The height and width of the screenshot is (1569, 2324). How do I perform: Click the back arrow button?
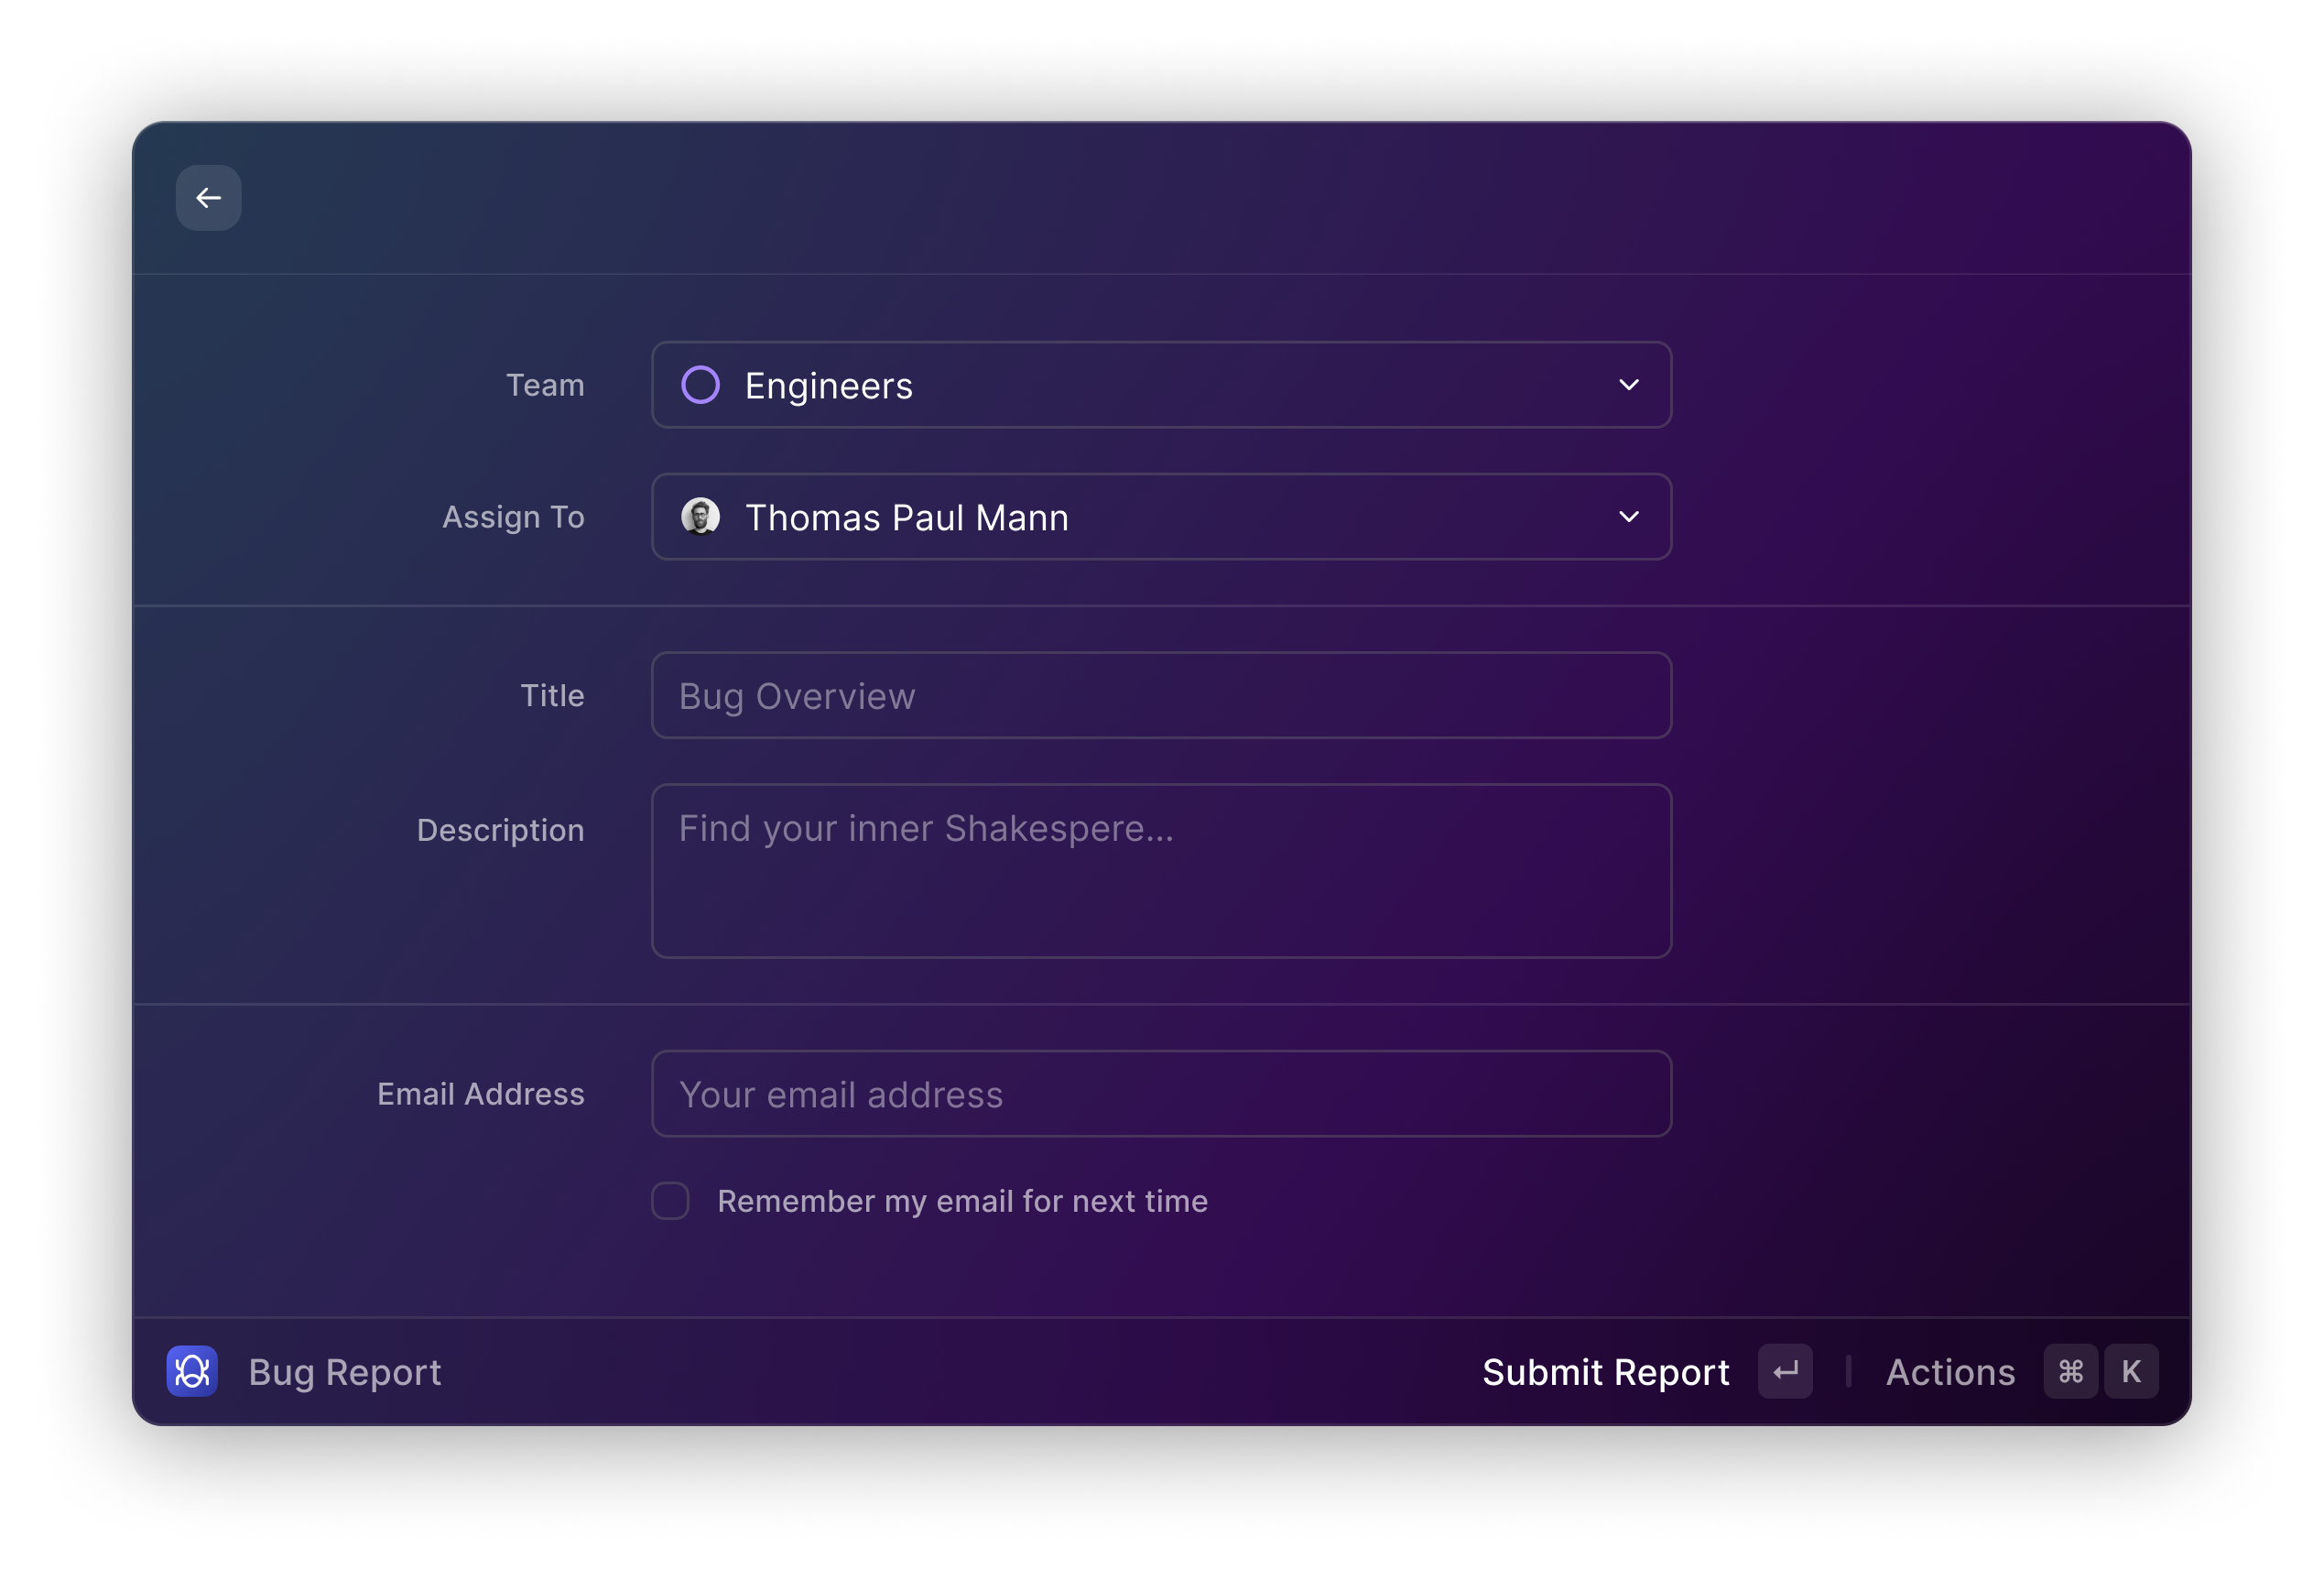coord(208,198)
